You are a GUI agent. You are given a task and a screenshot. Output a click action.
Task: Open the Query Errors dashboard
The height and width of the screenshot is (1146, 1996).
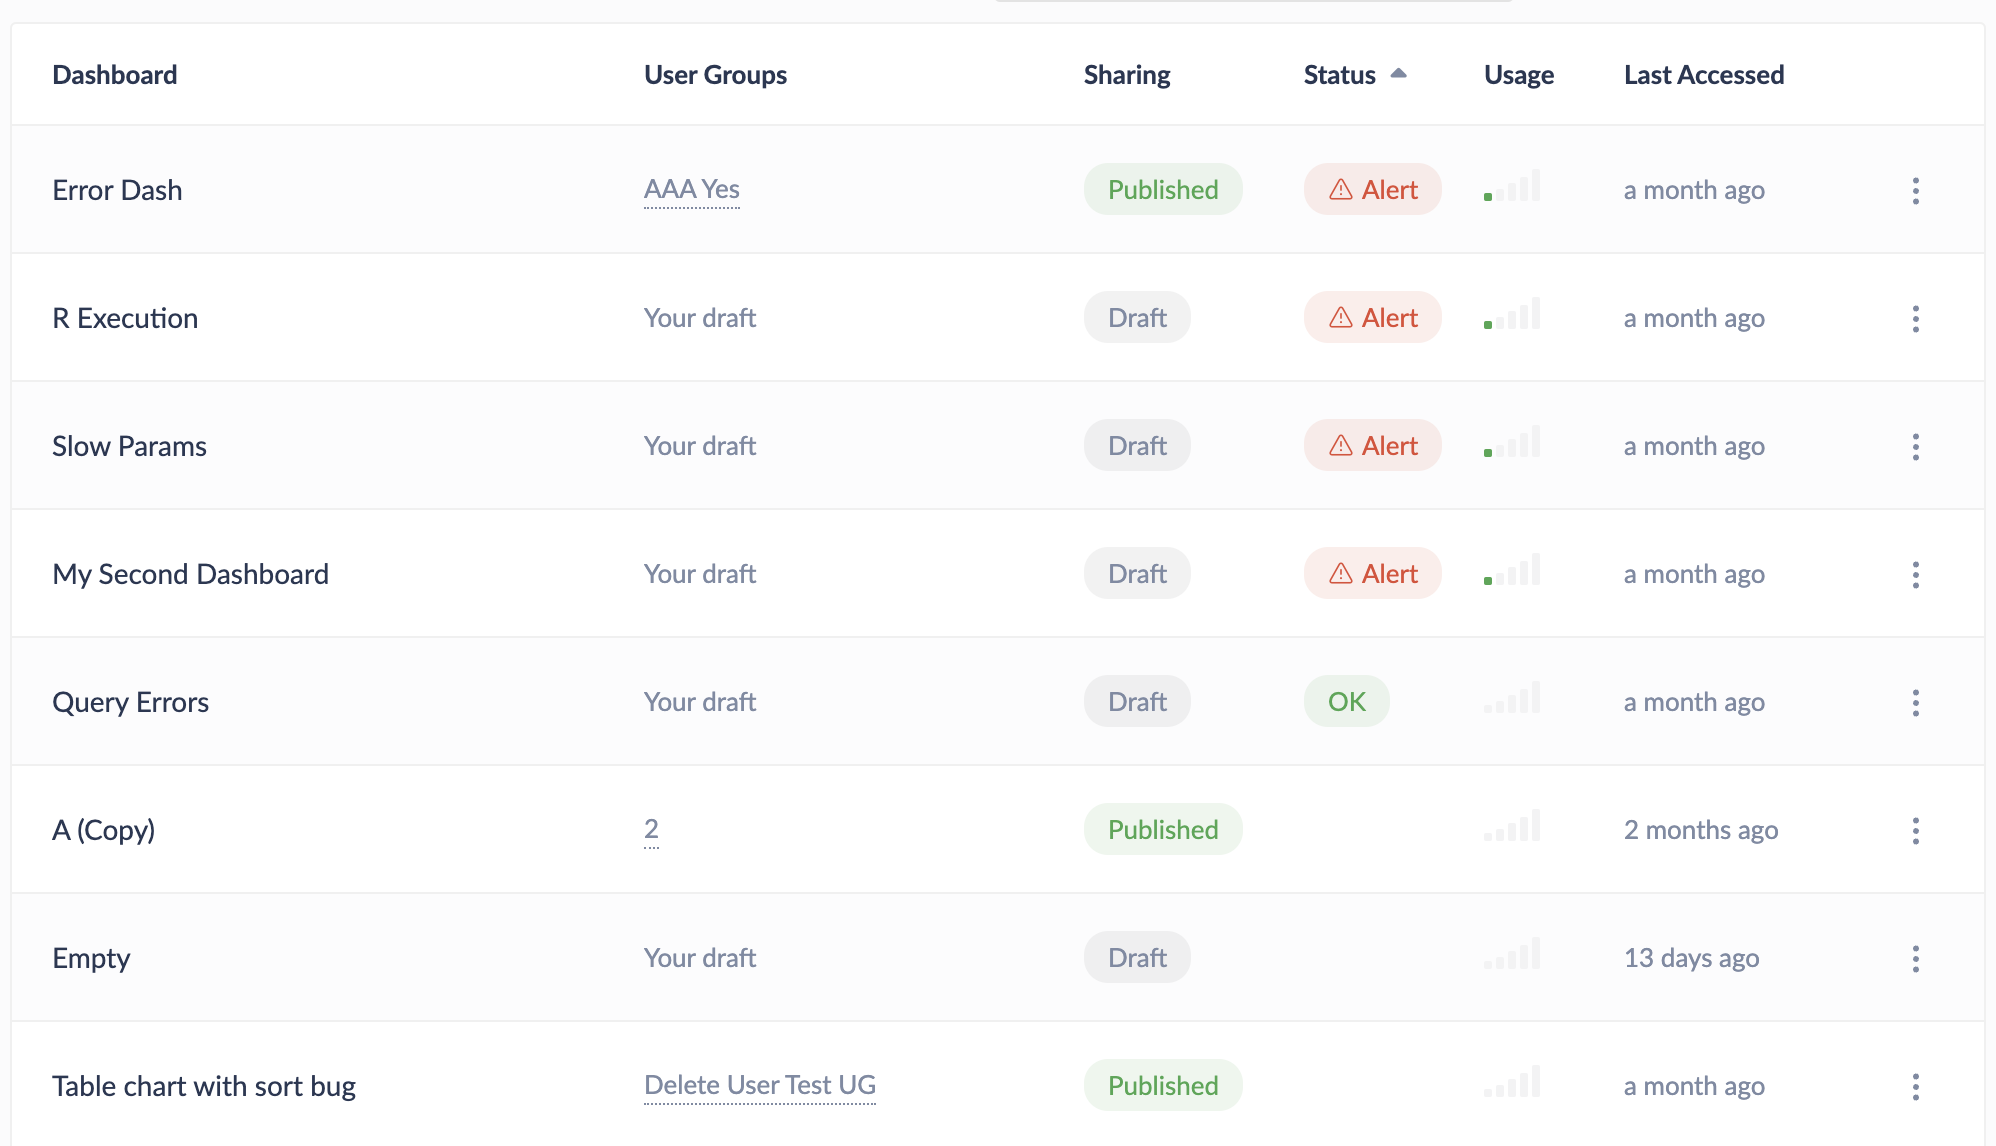[130, 702]
